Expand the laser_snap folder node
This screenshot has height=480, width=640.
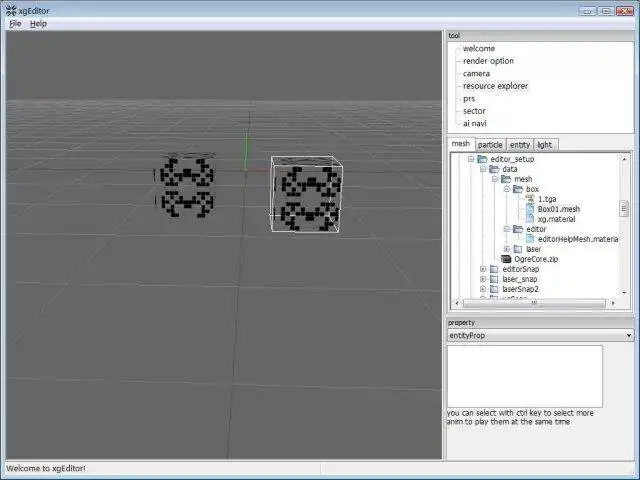483,279
